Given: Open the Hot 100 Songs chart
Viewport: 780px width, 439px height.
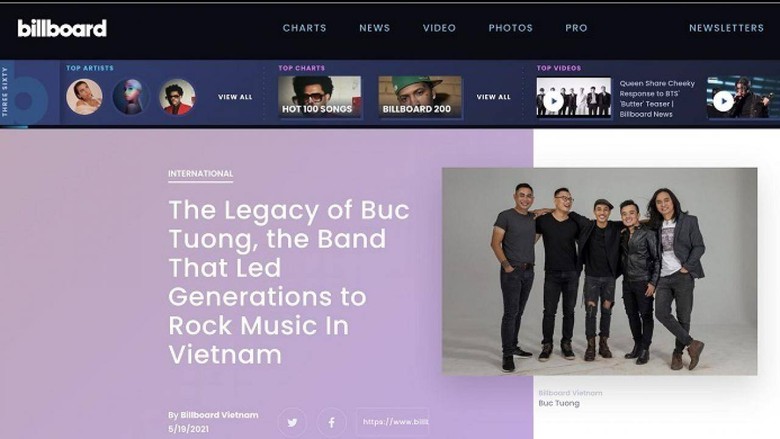Looking at the screenshot, I should tap(320, 97).
